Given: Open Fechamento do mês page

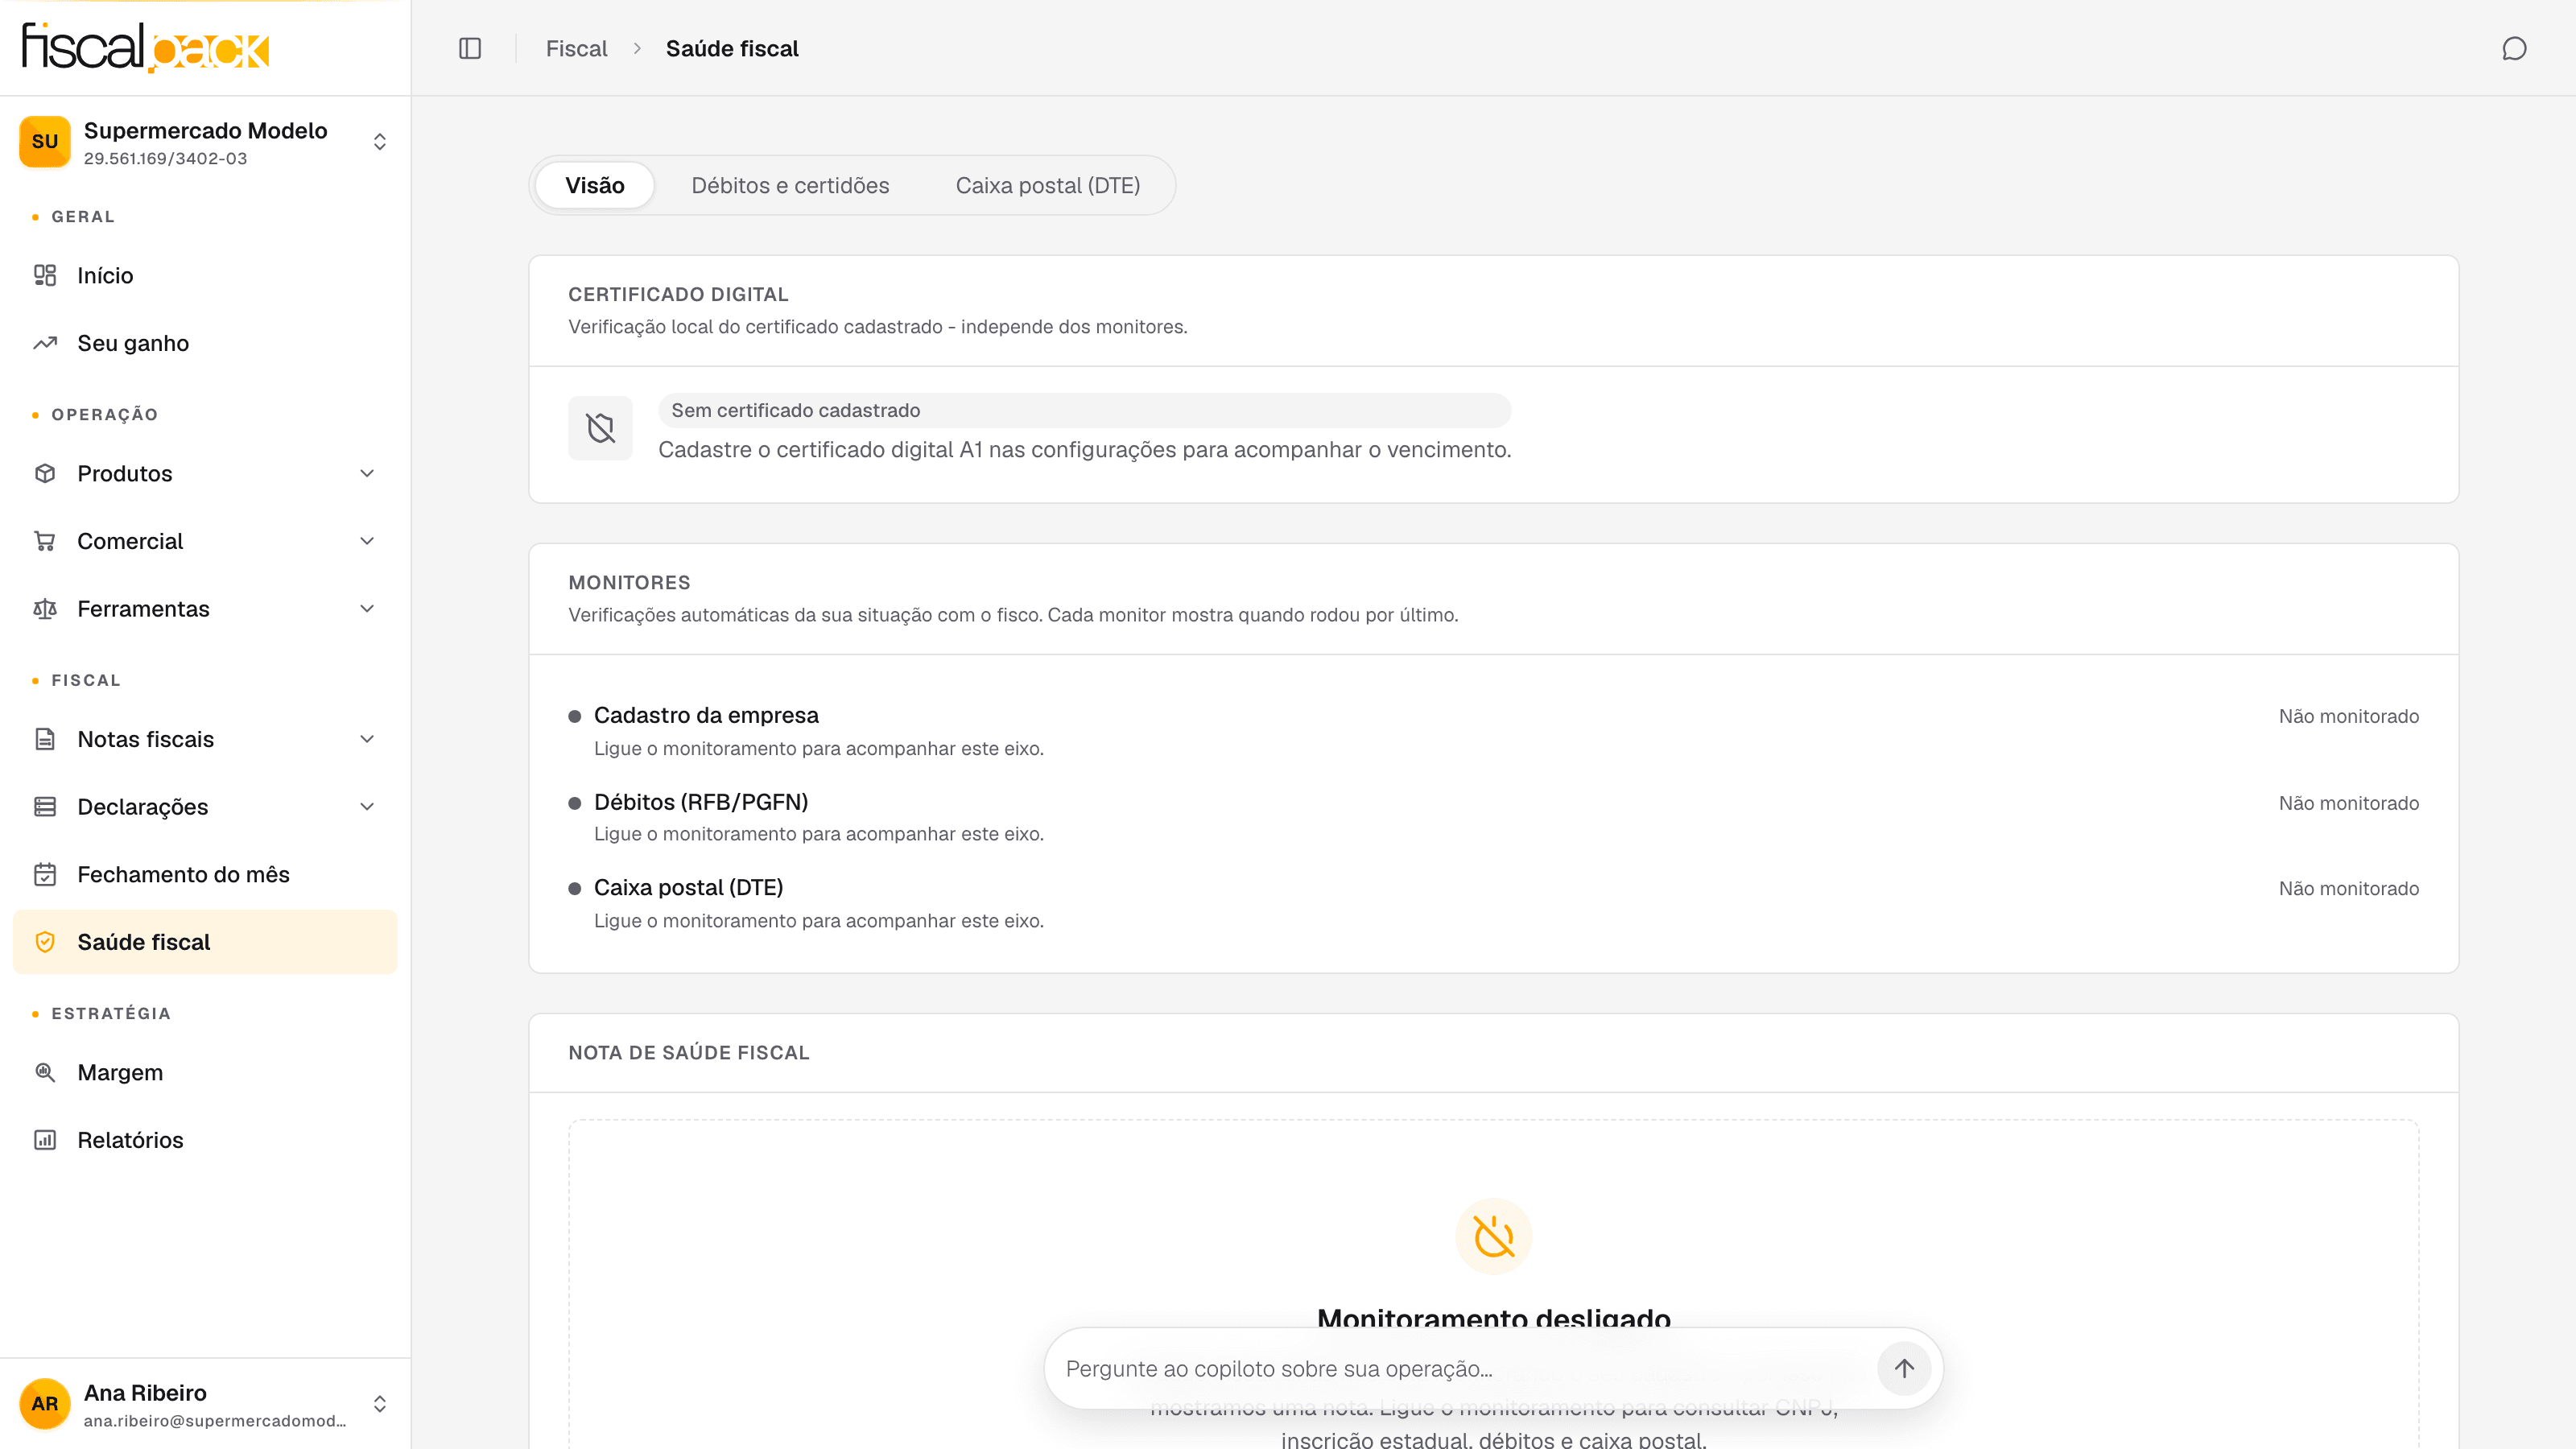Looking at the screenshot, I should pos(205,874).
